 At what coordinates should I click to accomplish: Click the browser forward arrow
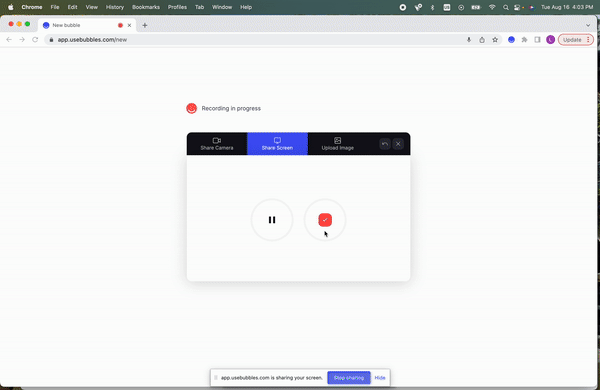click(x=22, y=39)
